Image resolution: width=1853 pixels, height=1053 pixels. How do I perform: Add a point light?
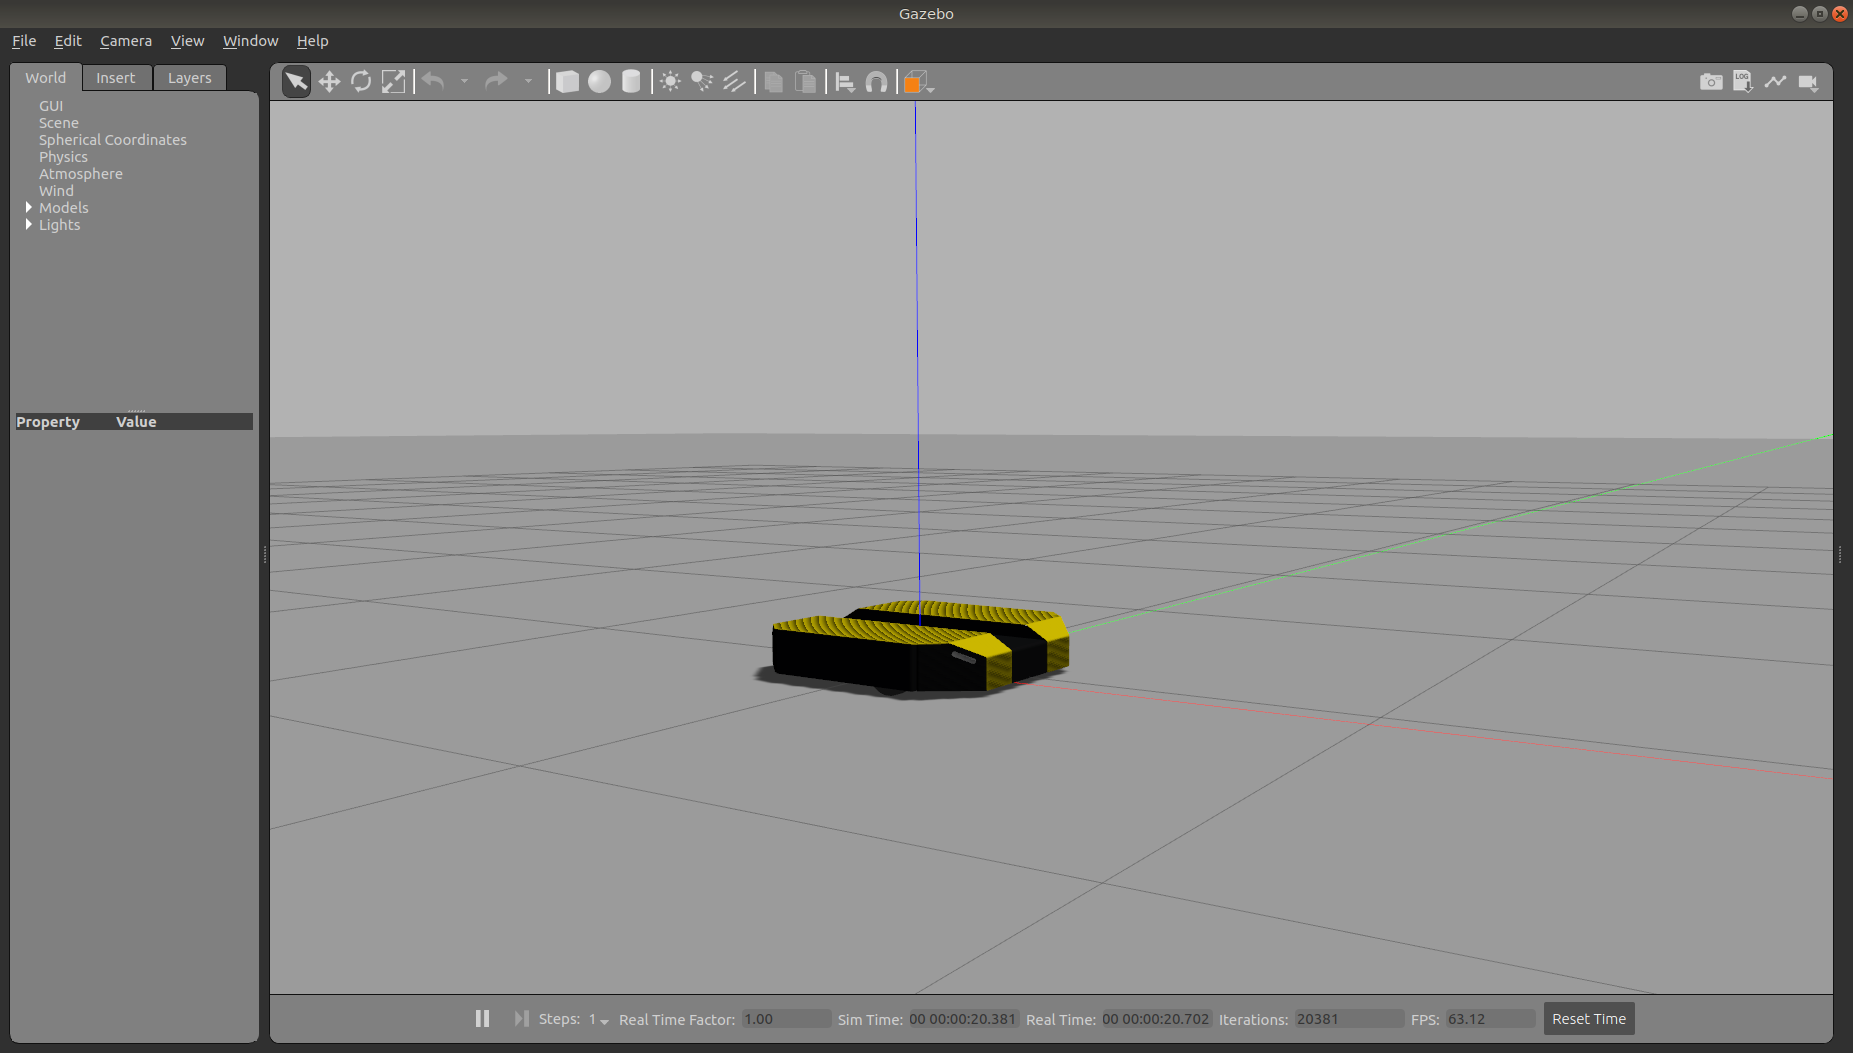tap(670, 82)
